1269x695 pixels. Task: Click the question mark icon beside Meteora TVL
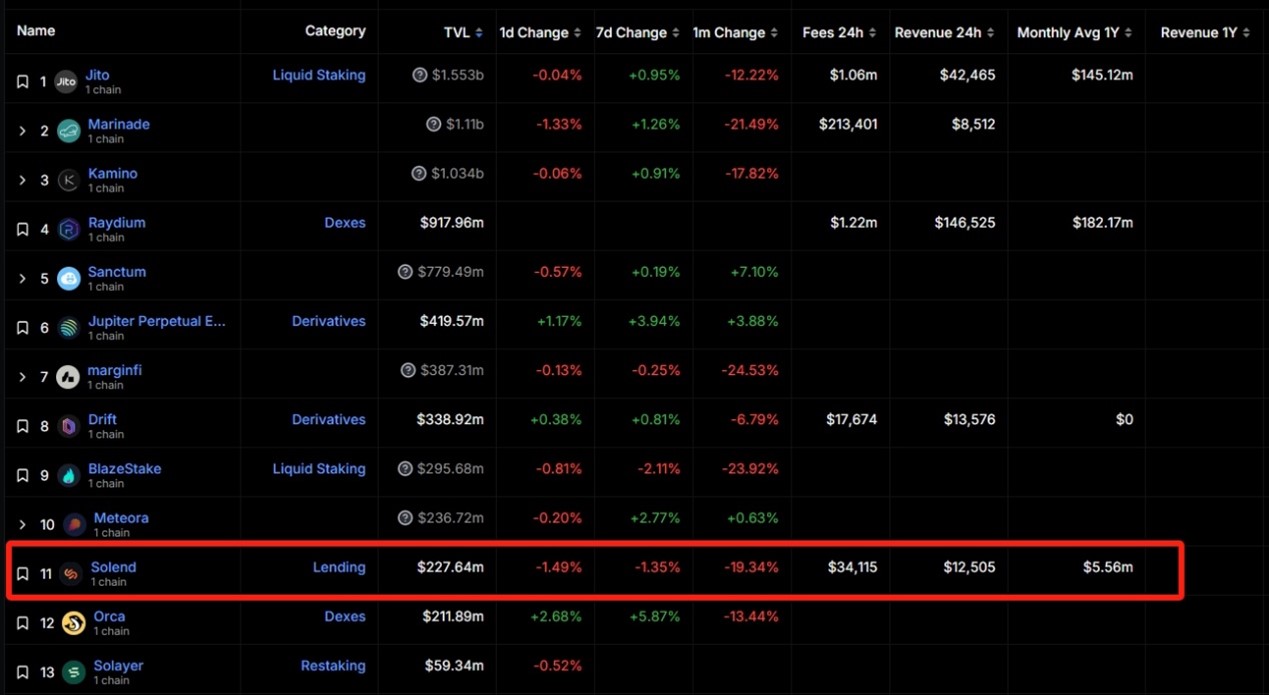pos(405,518)
